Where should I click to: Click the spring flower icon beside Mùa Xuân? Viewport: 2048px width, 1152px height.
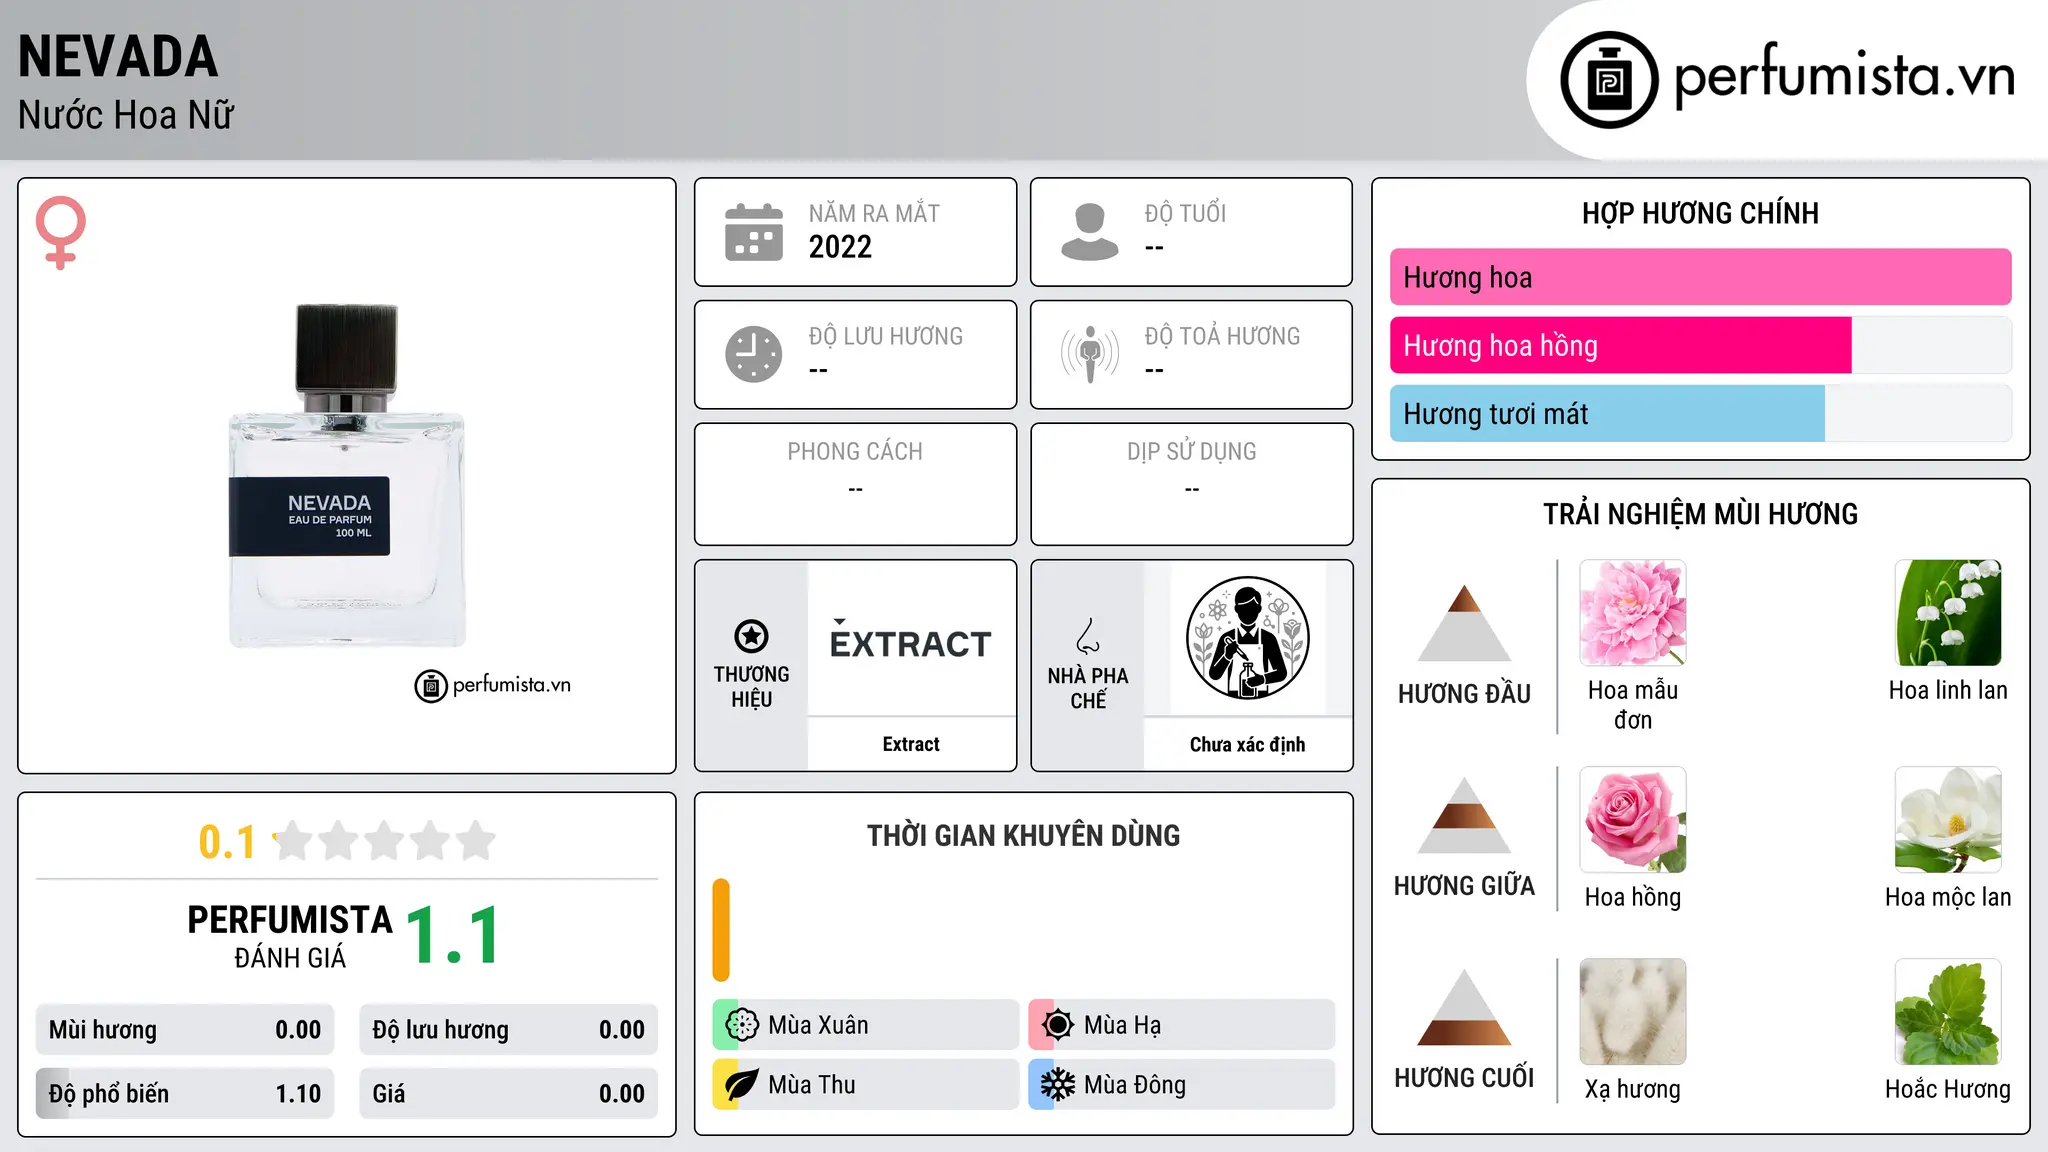[x=741, y=1025]
